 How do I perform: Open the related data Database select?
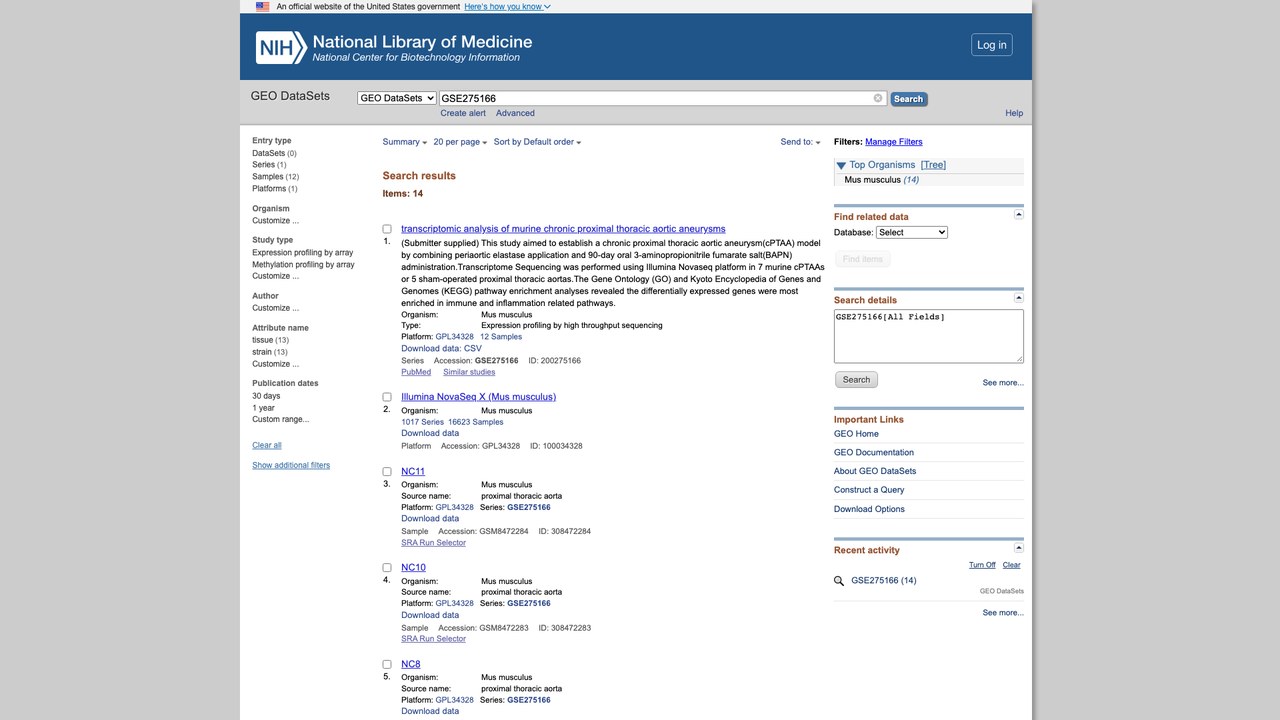pyautogui.click(x=912, y=232)
